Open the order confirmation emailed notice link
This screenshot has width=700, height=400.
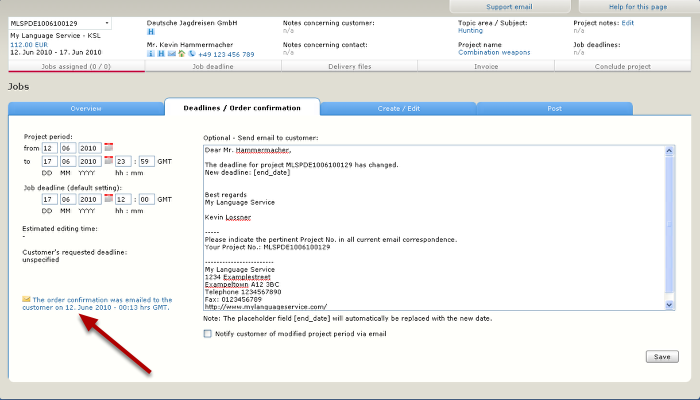coord(97,304)
